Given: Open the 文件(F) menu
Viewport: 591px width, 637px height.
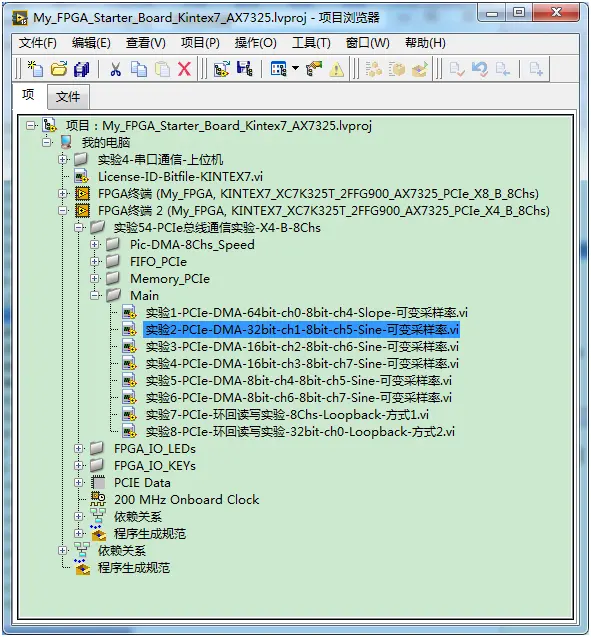Looking at the screenshot, I should point(38,43).
